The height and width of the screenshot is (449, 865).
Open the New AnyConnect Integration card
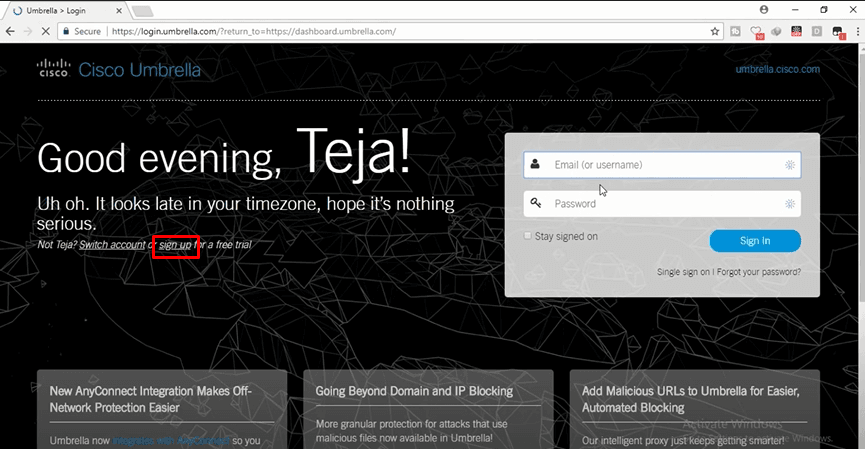pos(162,409)
